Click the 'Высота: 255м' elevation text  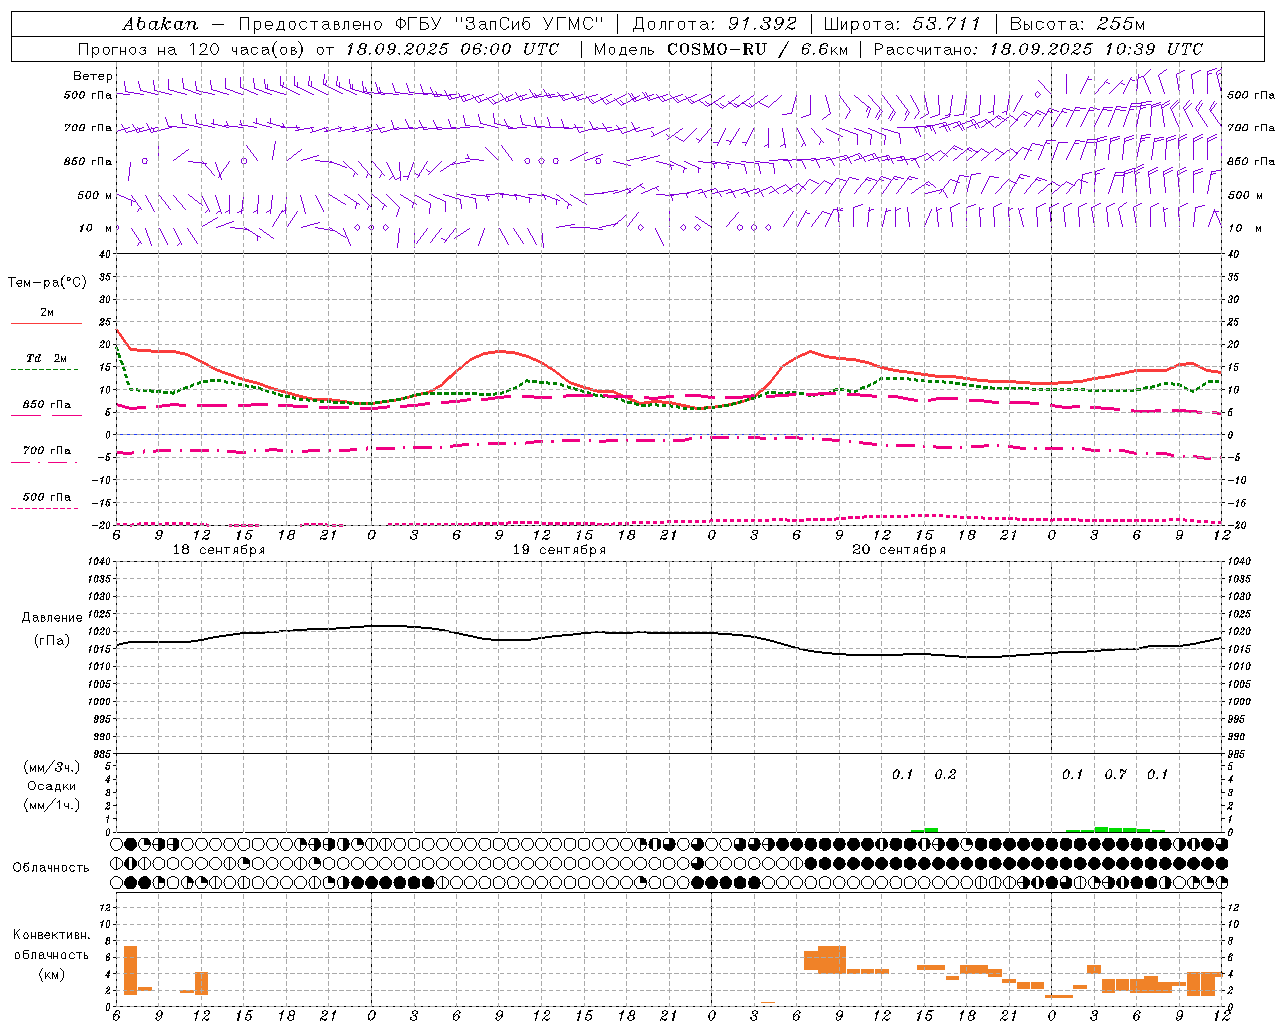pos(1078,24)
